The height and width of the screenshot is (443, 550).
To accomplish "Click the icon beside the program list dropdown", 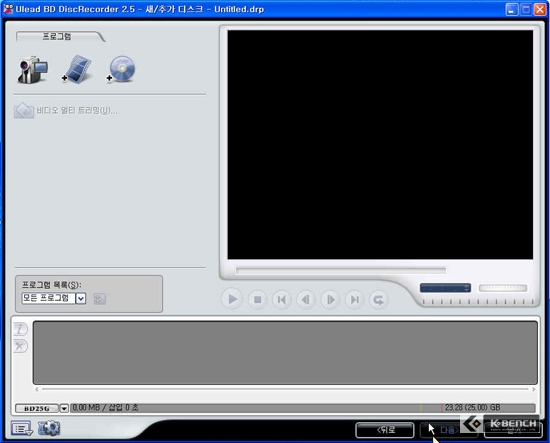I will point(99,299).
